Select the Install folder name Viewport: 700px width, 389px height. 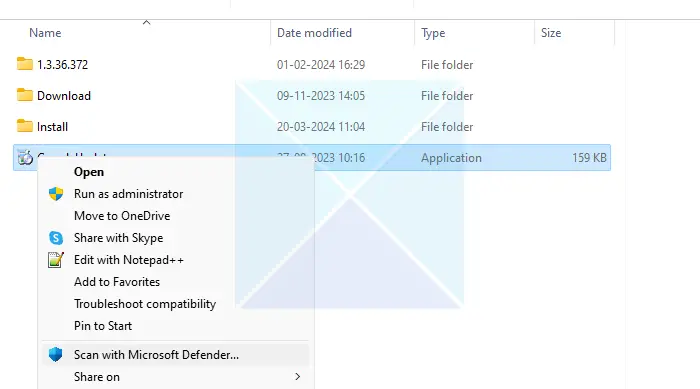(52, 127)
